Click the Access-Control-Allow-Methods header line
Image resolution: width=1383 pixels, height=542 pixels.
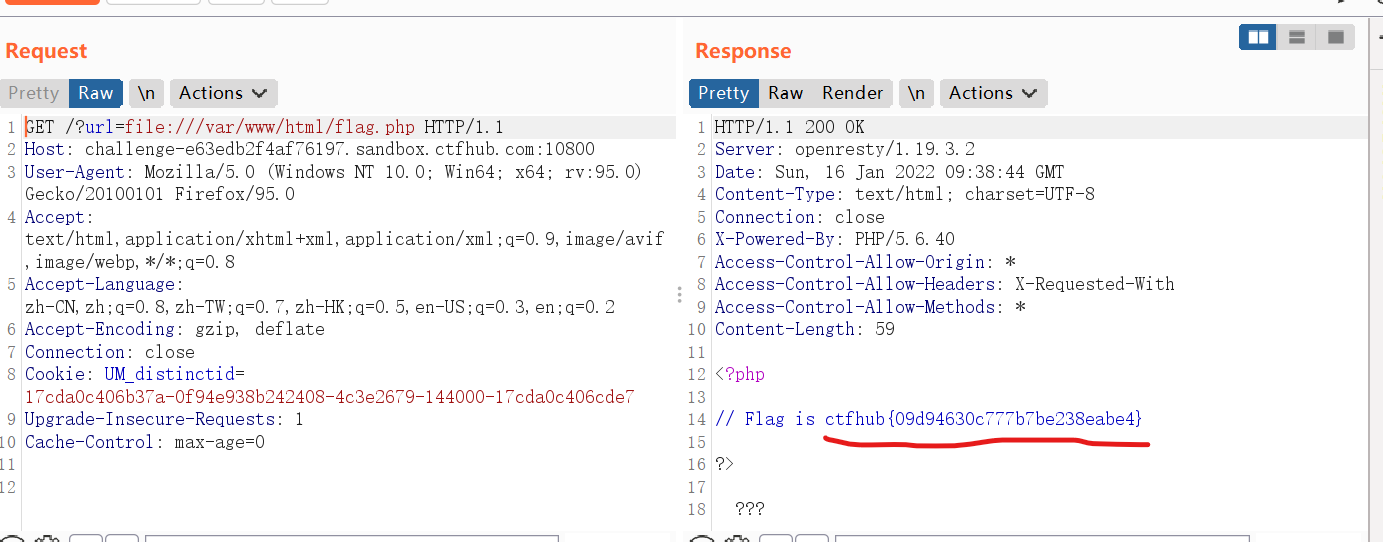[x=870, y=307]
